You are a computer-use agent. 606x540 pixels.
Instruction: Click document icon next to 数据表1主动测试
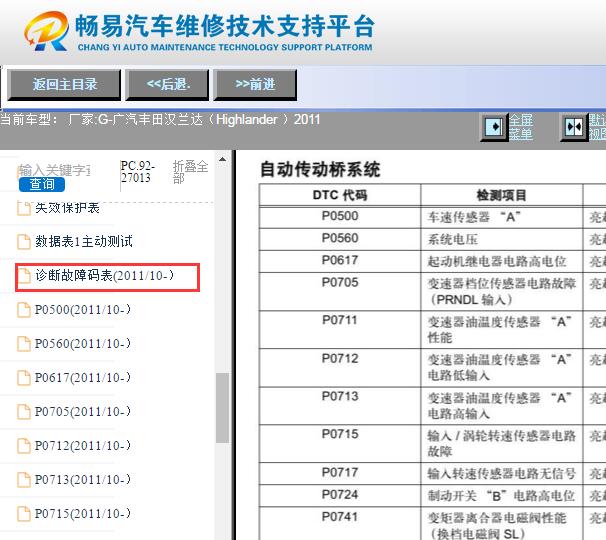24,242
